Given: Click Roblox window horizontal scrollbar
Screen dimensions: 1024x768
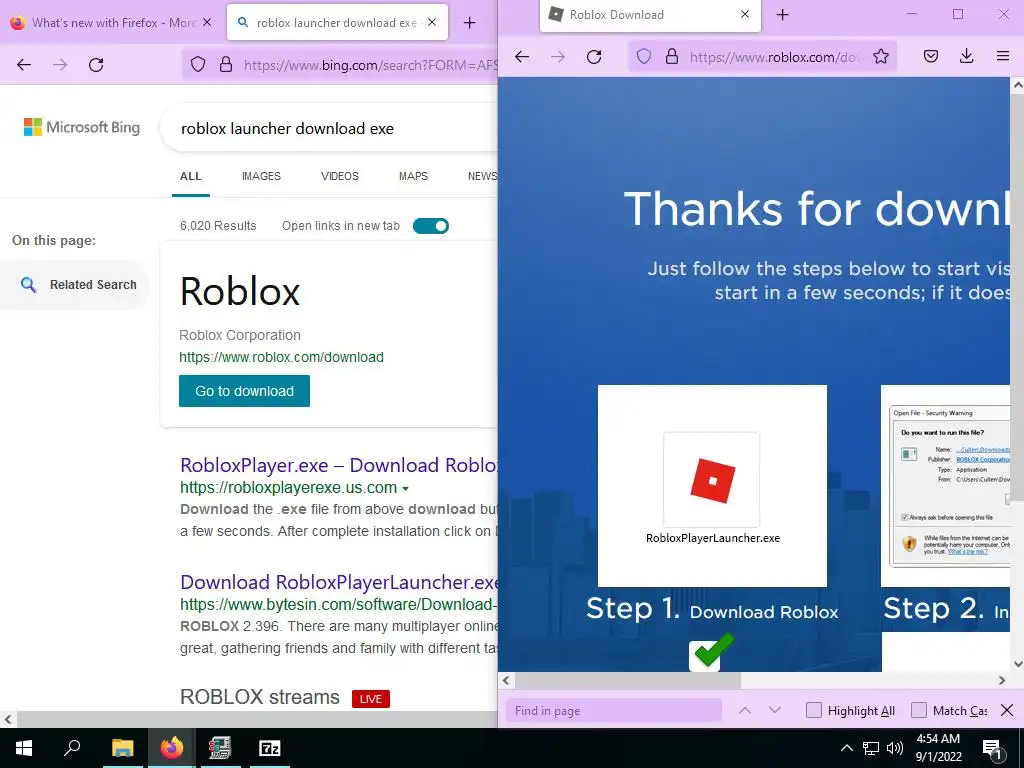Looking at the screenshot, I should 628,680.
